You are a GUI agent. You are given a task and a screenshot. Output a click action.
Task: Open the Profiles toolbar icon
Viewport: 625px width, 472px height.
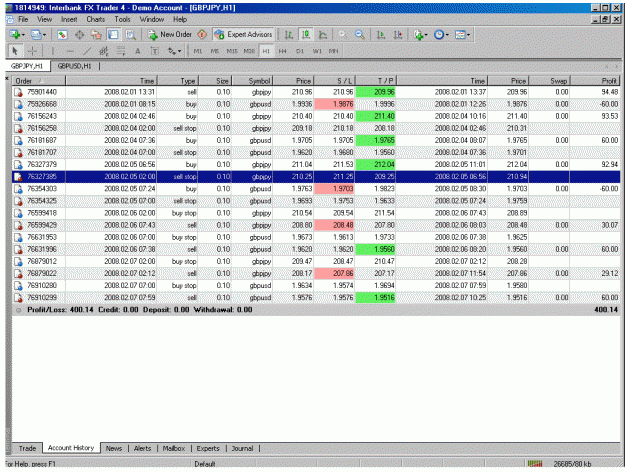coord(36,35)
